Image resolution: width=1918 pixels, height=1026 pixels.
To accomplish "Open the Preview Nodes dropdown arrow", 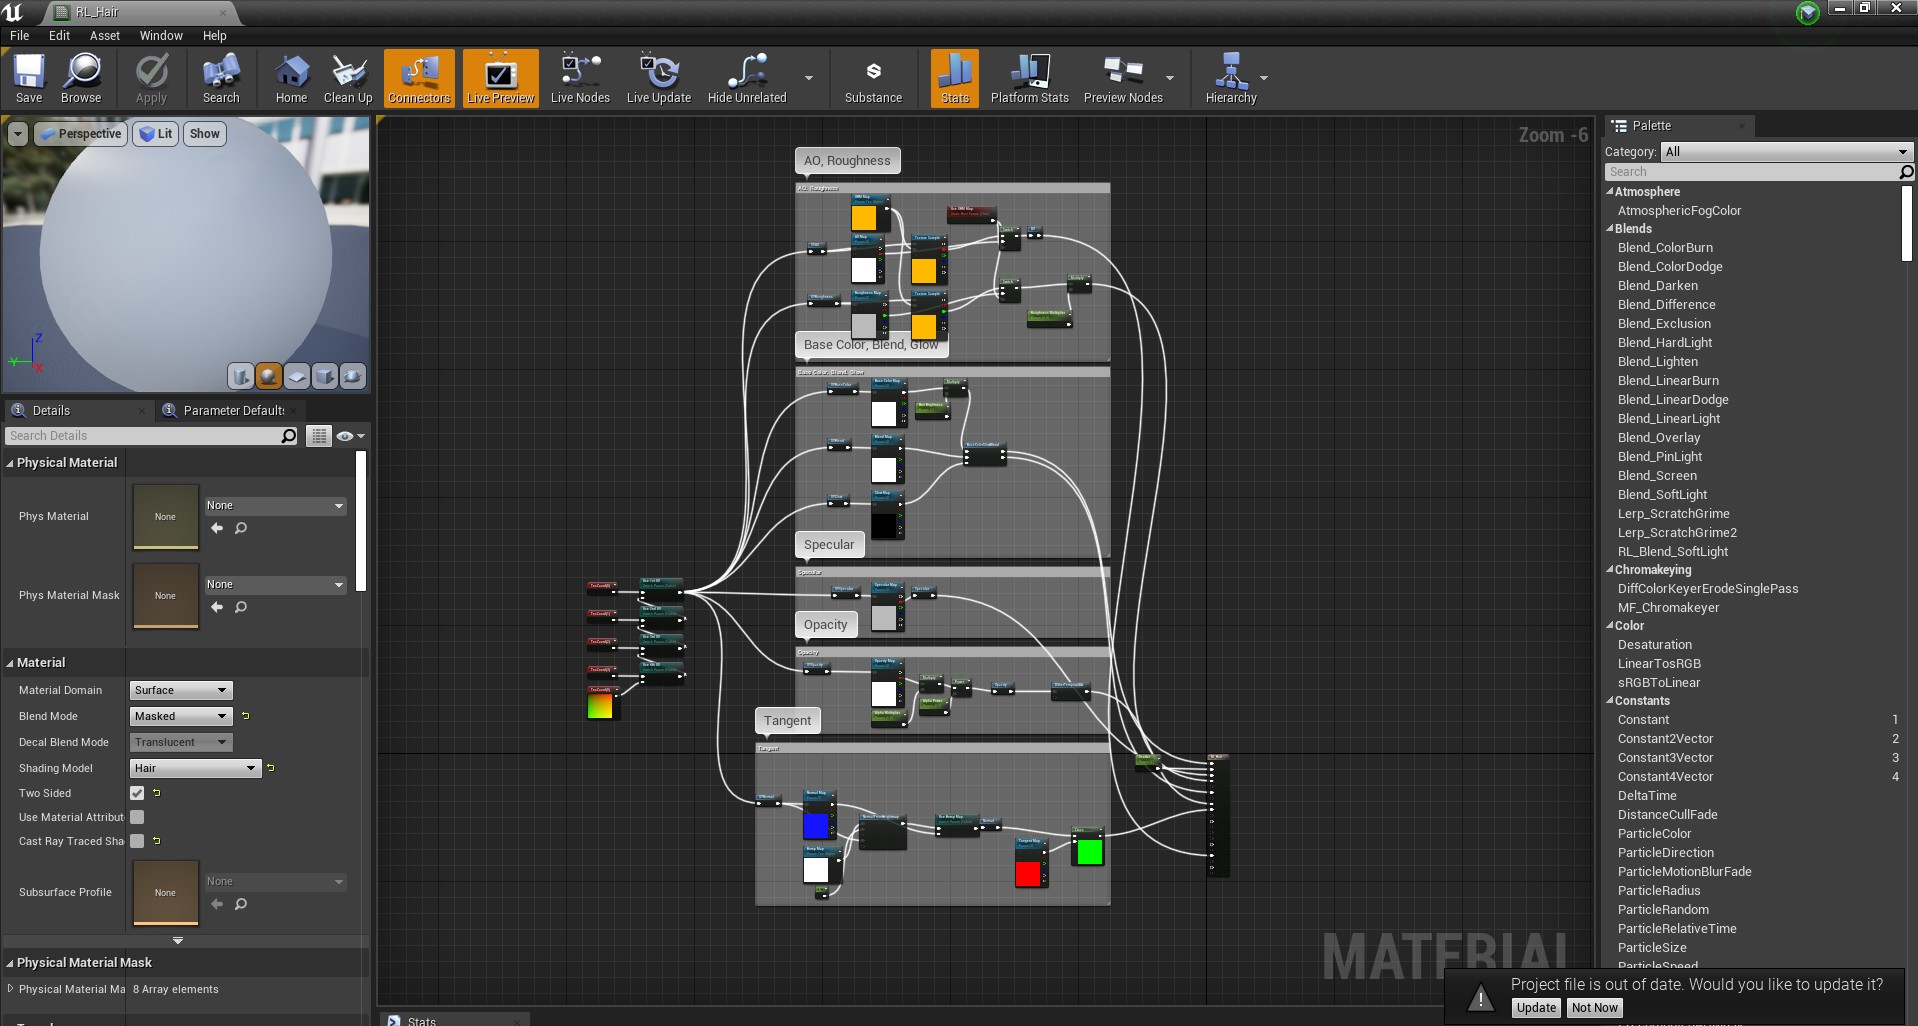I will coord(1170,78).
